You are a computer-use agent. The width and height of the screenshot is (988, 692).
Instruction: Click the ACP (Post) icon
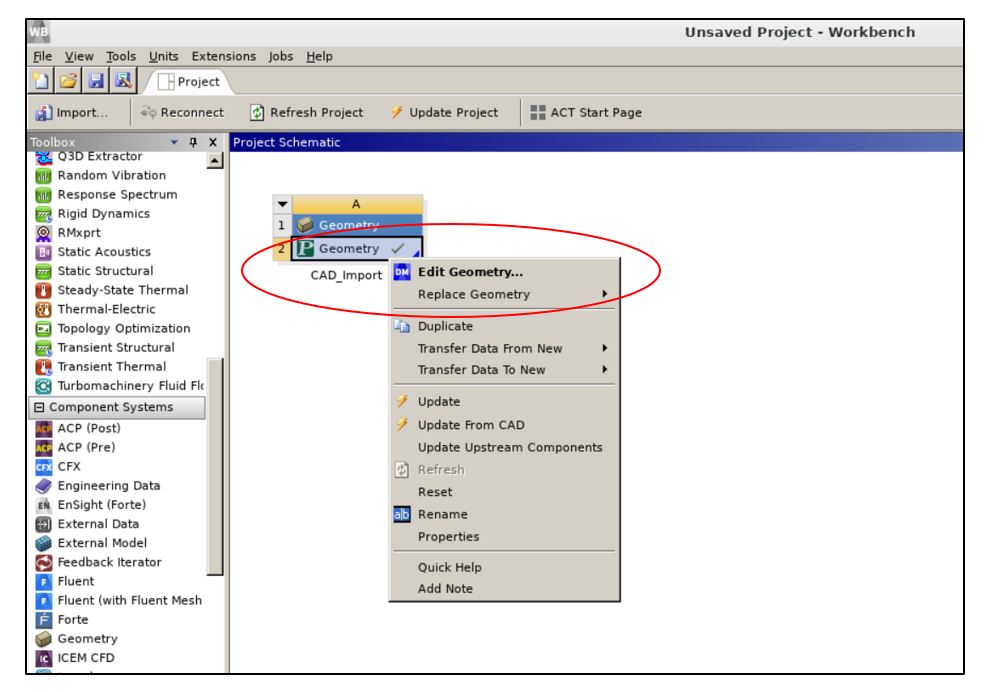tap(43, 429)
